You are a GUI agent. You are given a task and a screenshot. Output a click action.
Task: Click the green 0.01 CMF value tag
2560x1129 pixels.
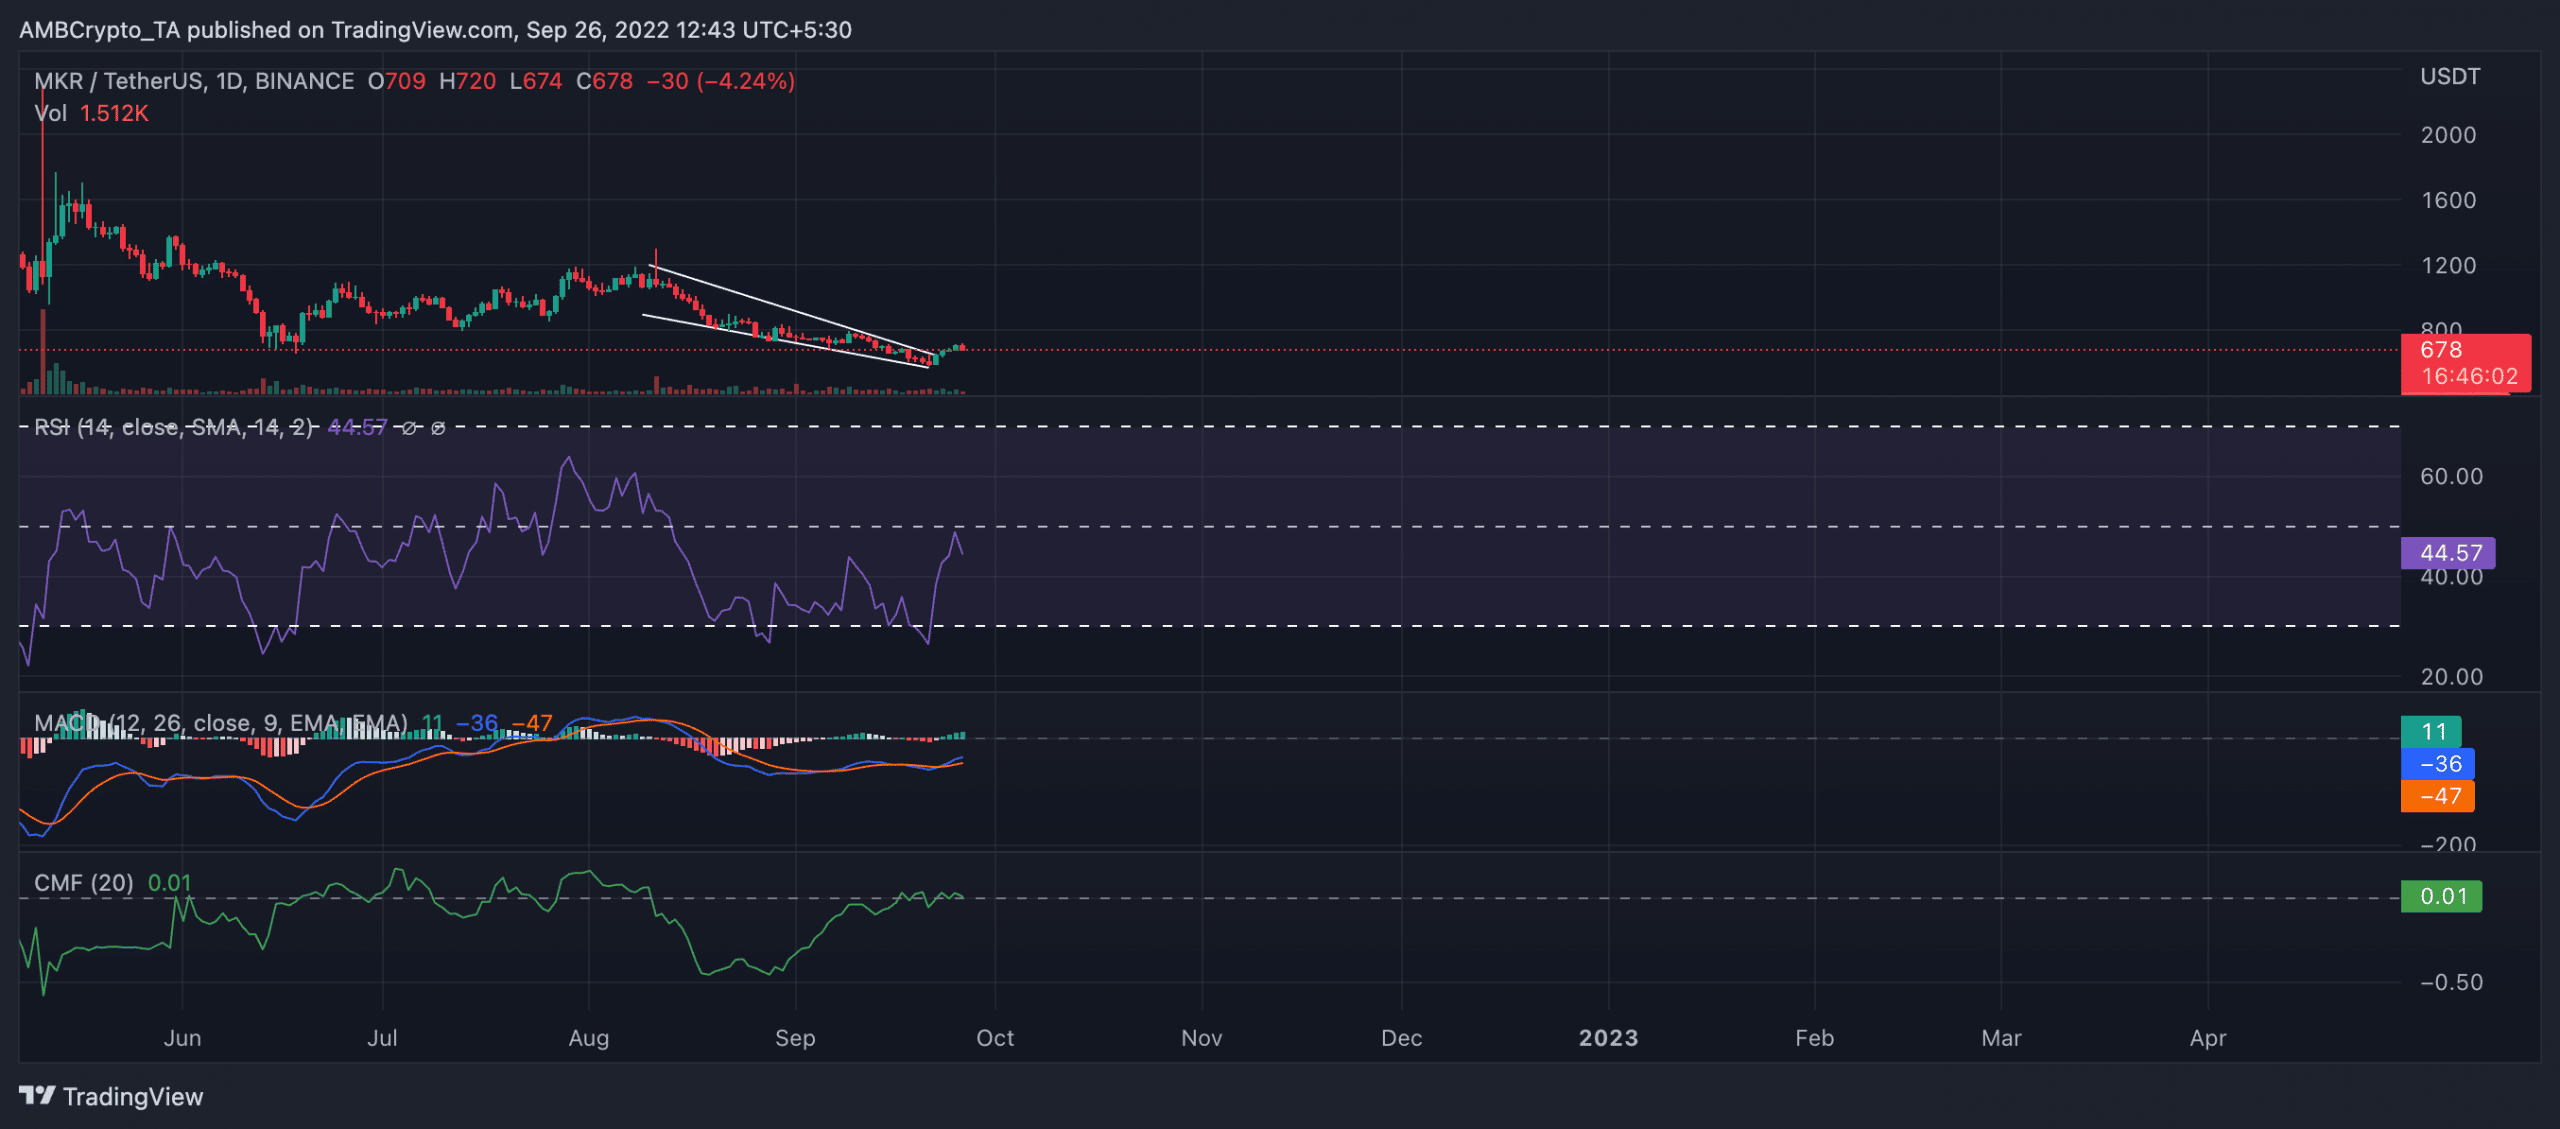2441,896
